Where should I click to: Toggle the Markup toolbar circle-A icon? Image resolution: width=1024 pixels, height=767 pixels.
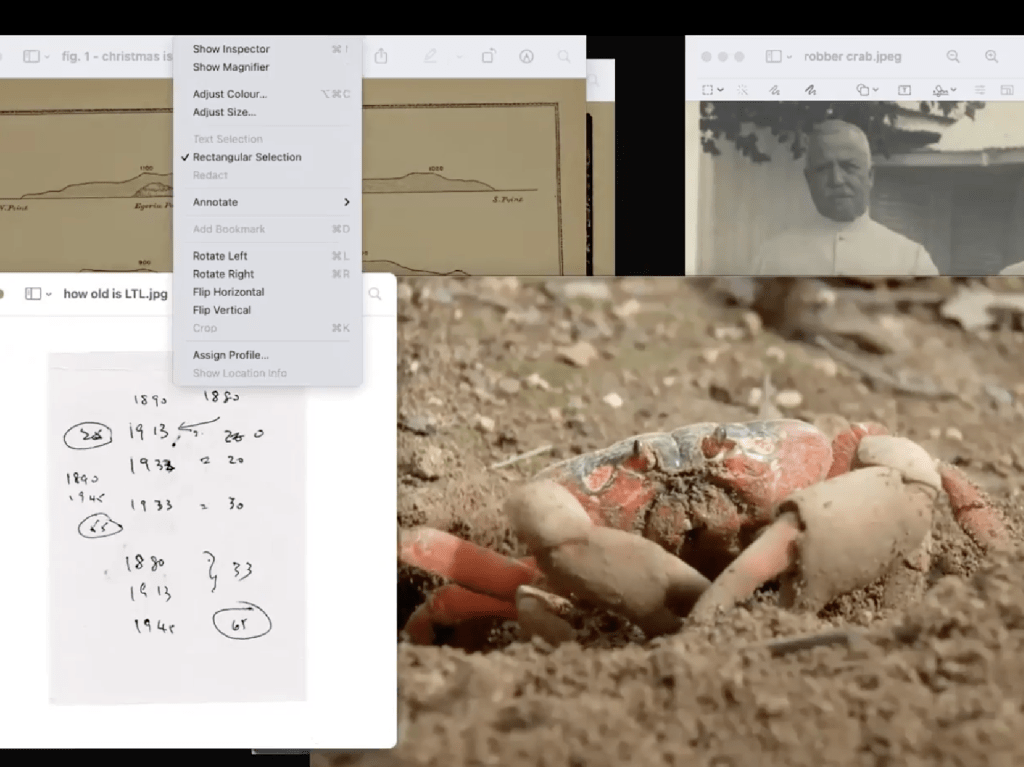[526, 57]
